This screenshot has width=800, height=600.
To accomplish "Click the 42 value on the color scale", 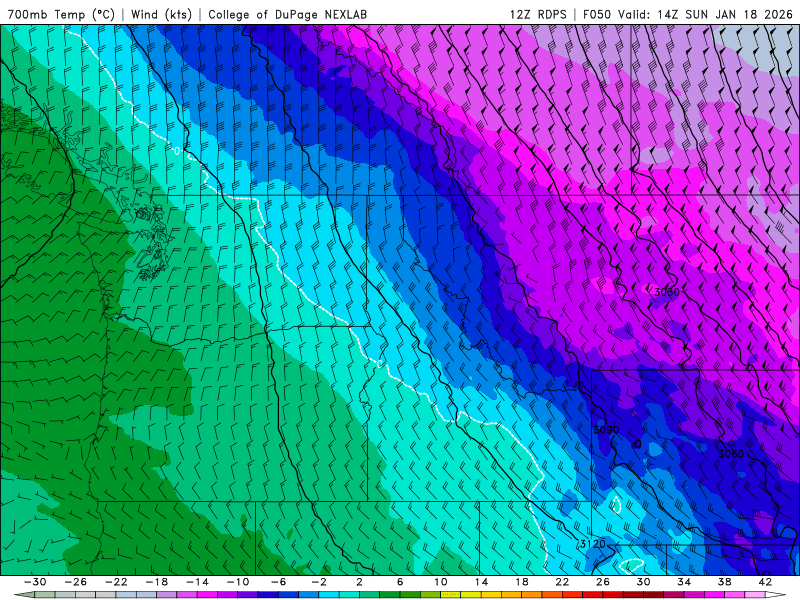I will coord(765,582).
